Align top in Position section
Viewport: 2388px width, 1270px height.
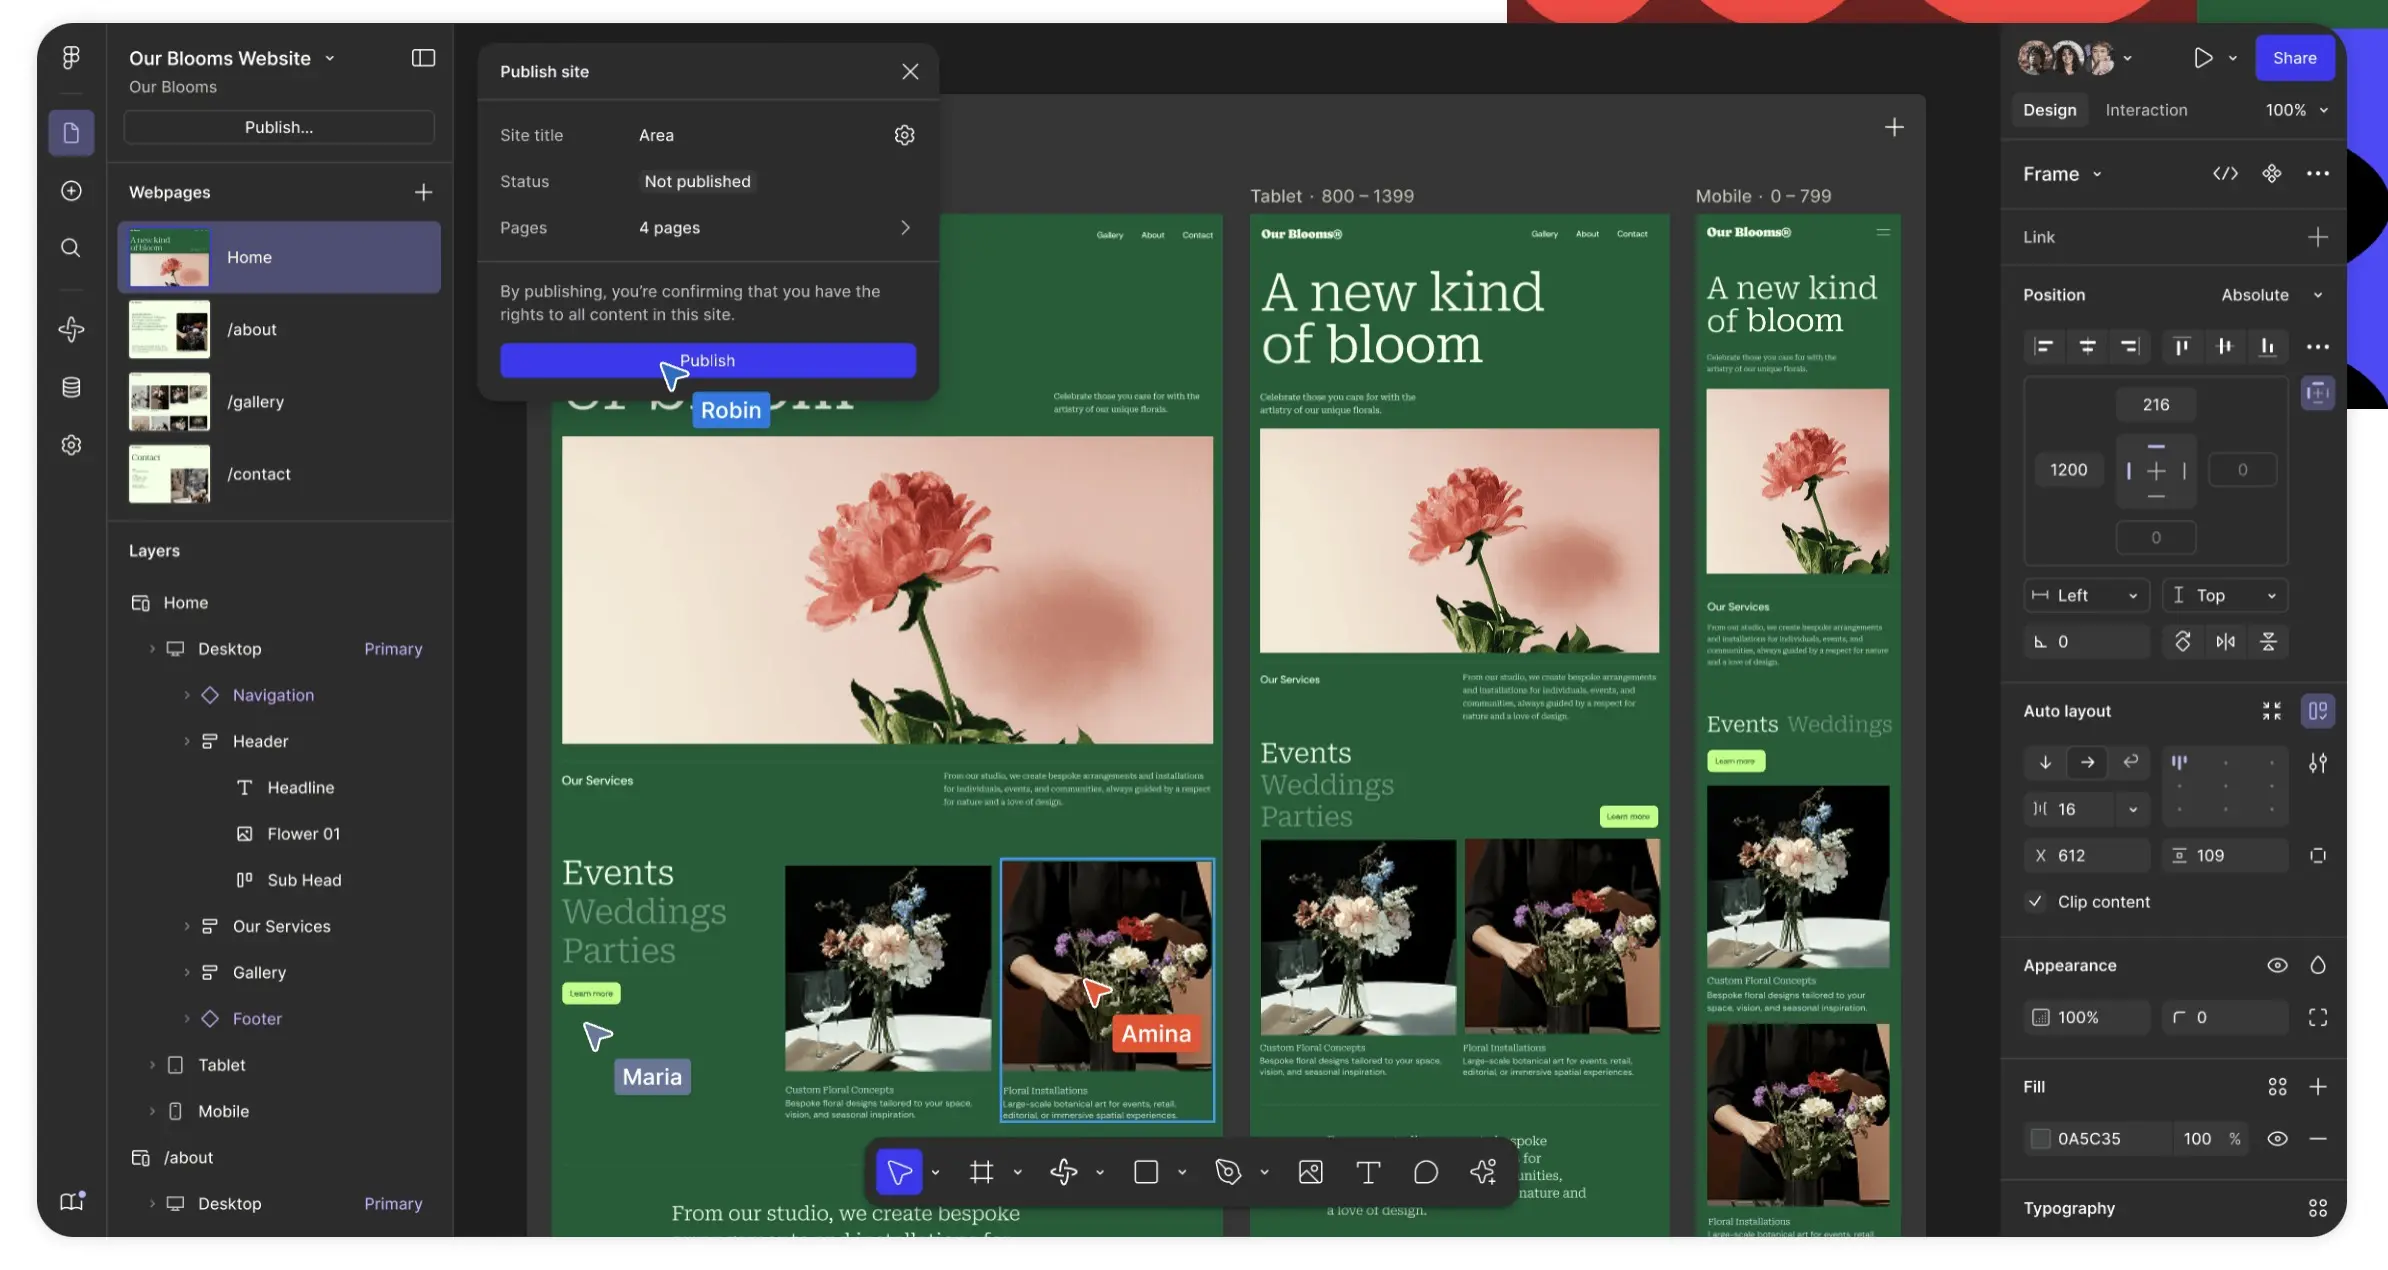pos(2181,347)
